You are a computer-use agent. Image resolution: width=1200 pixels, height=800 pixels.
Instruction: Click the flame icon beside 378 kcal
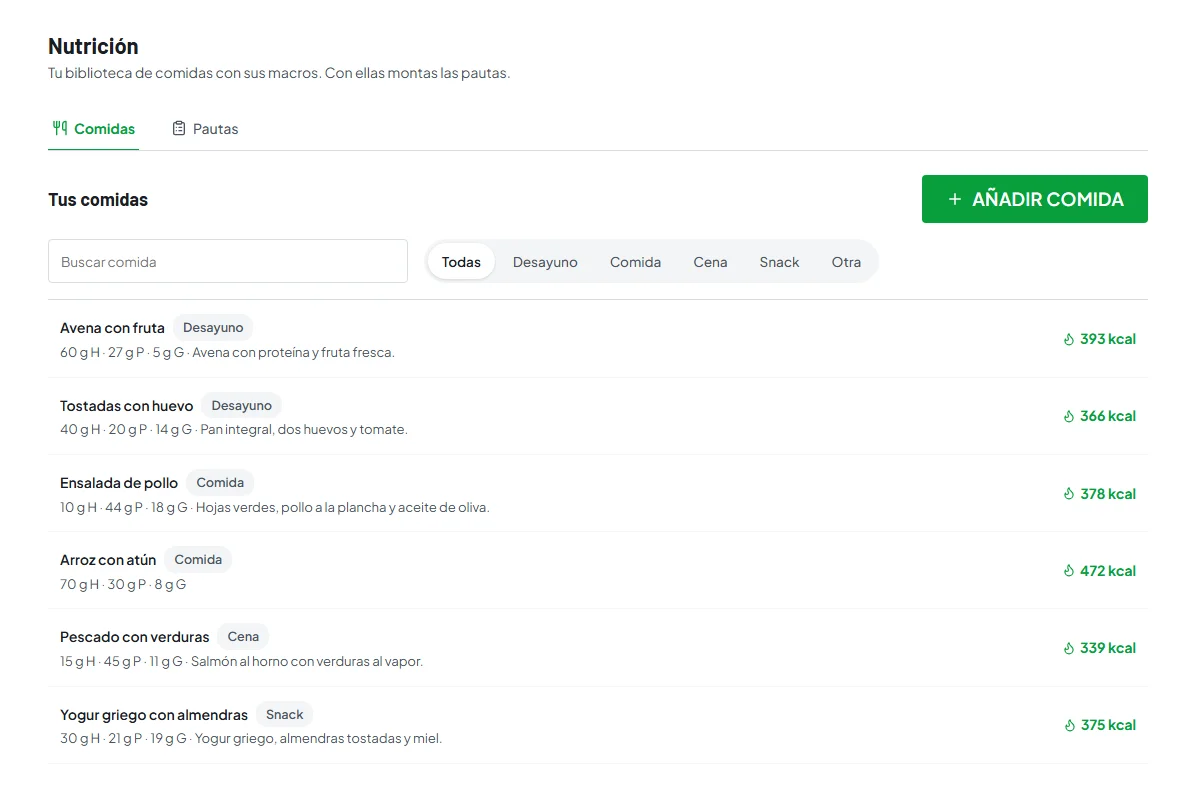1068,494
